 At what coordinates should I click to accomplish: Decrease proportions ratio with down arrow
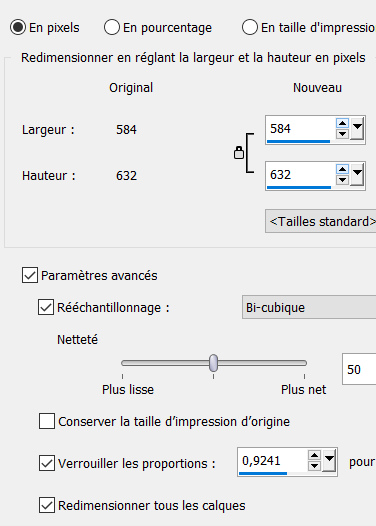314,466
